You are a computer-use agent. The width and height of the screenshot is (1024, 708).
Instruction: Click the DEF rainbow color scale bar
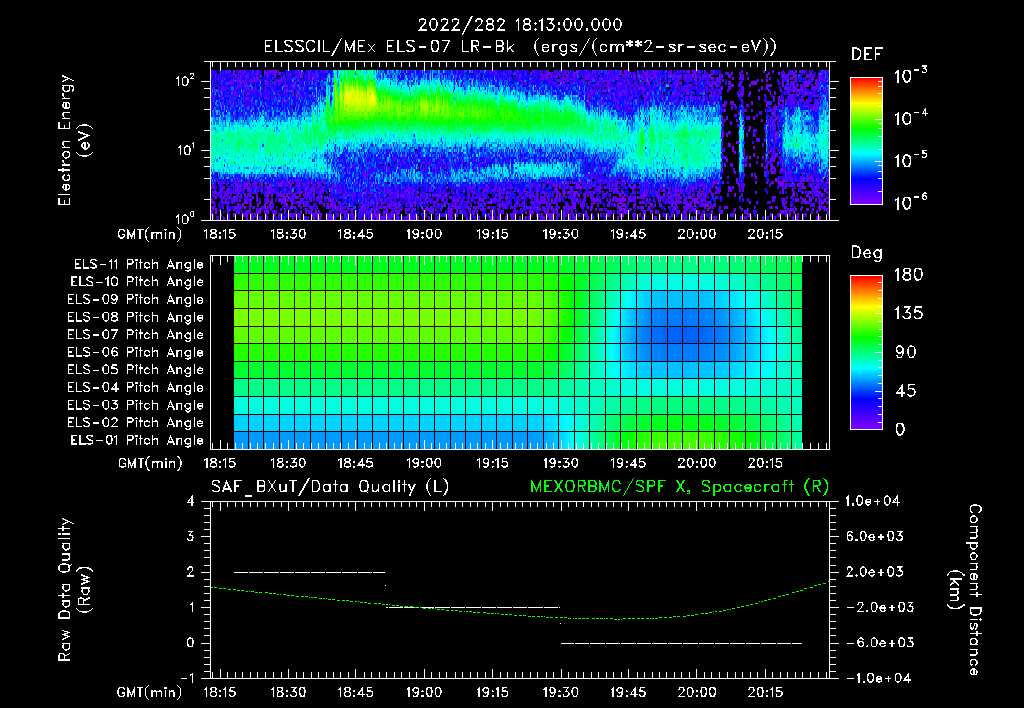(x=866, y=141)
